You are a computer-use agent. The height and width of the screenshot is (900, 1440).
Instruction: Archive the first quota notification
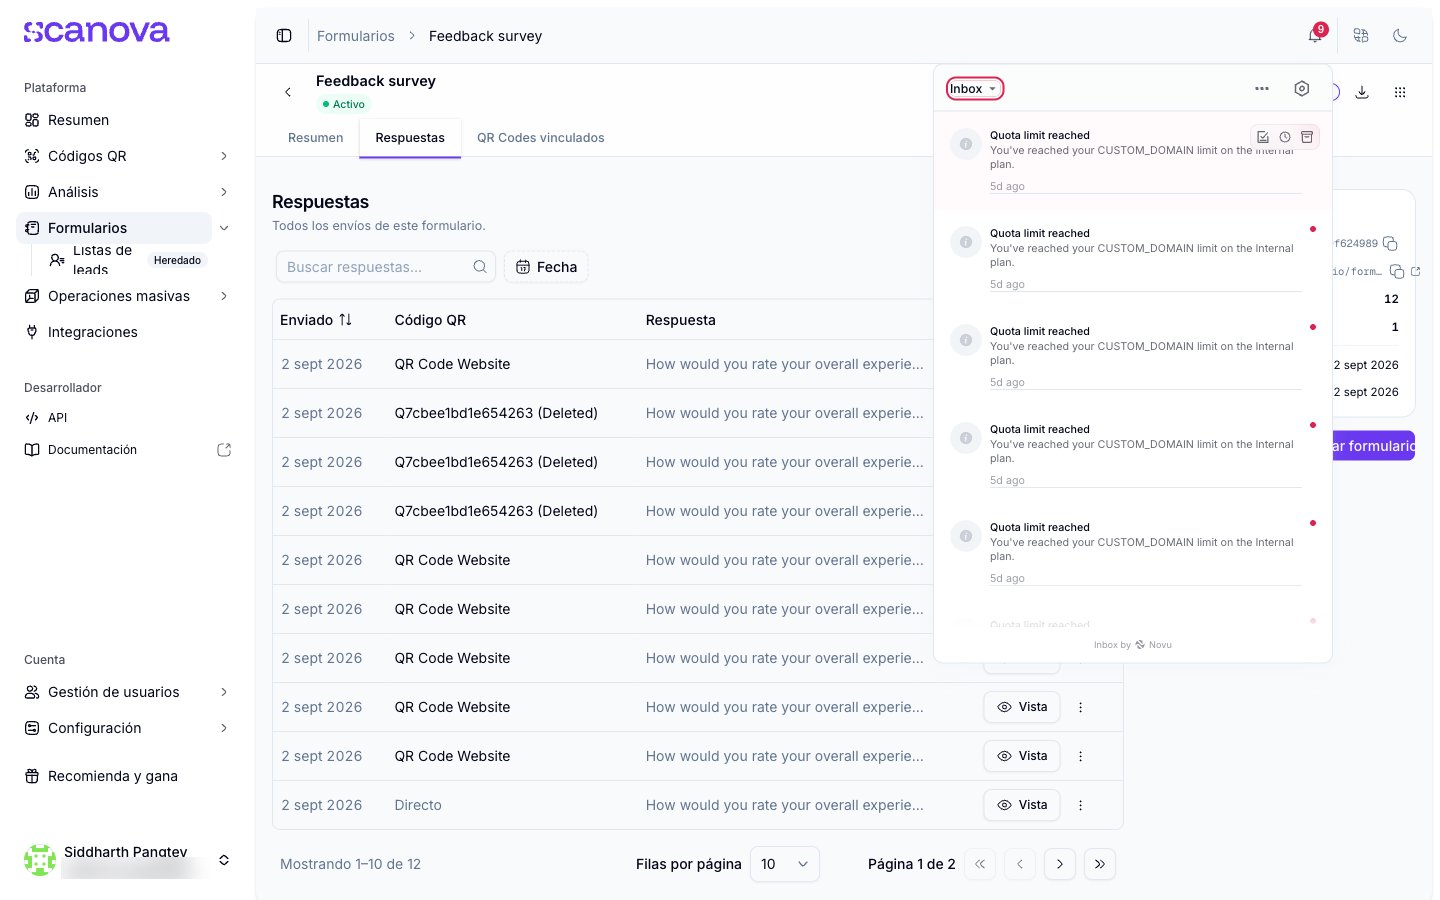pyautogui.click(x=1307, y=137)
